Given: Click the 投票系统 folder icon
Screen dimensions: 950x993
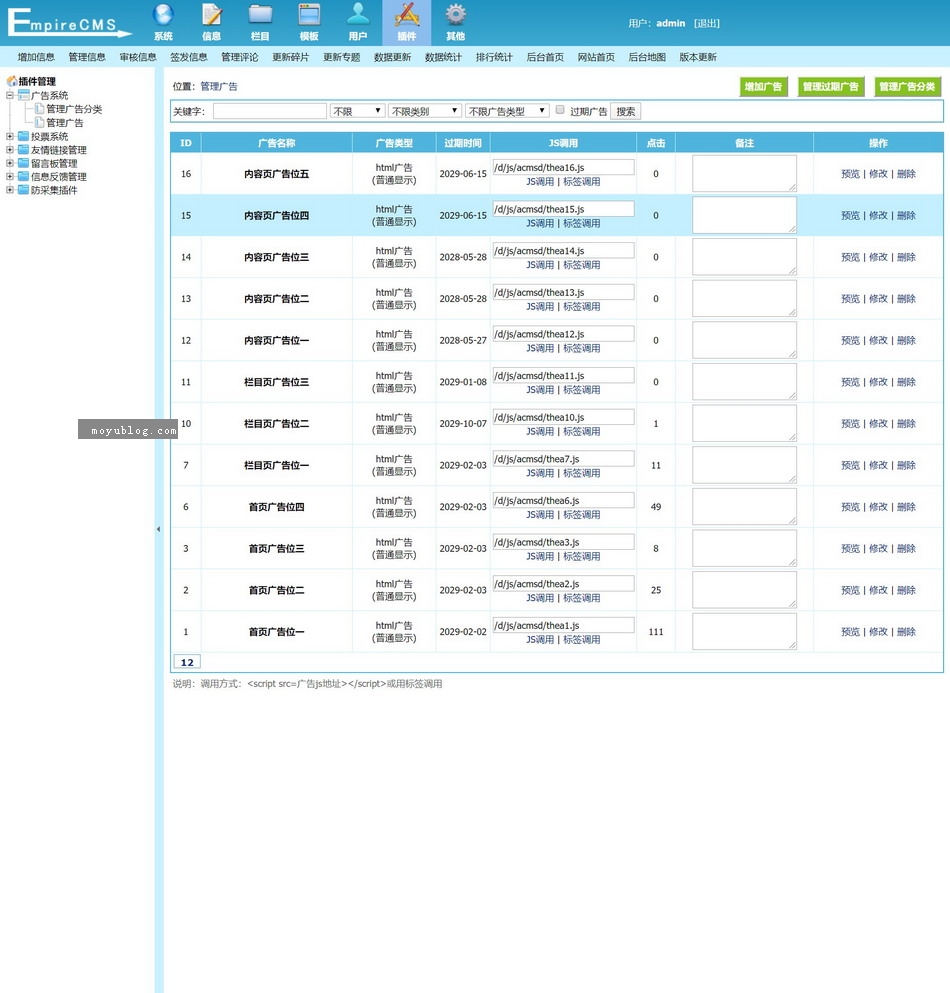Looking at the screenshot, I should point(24,136).
